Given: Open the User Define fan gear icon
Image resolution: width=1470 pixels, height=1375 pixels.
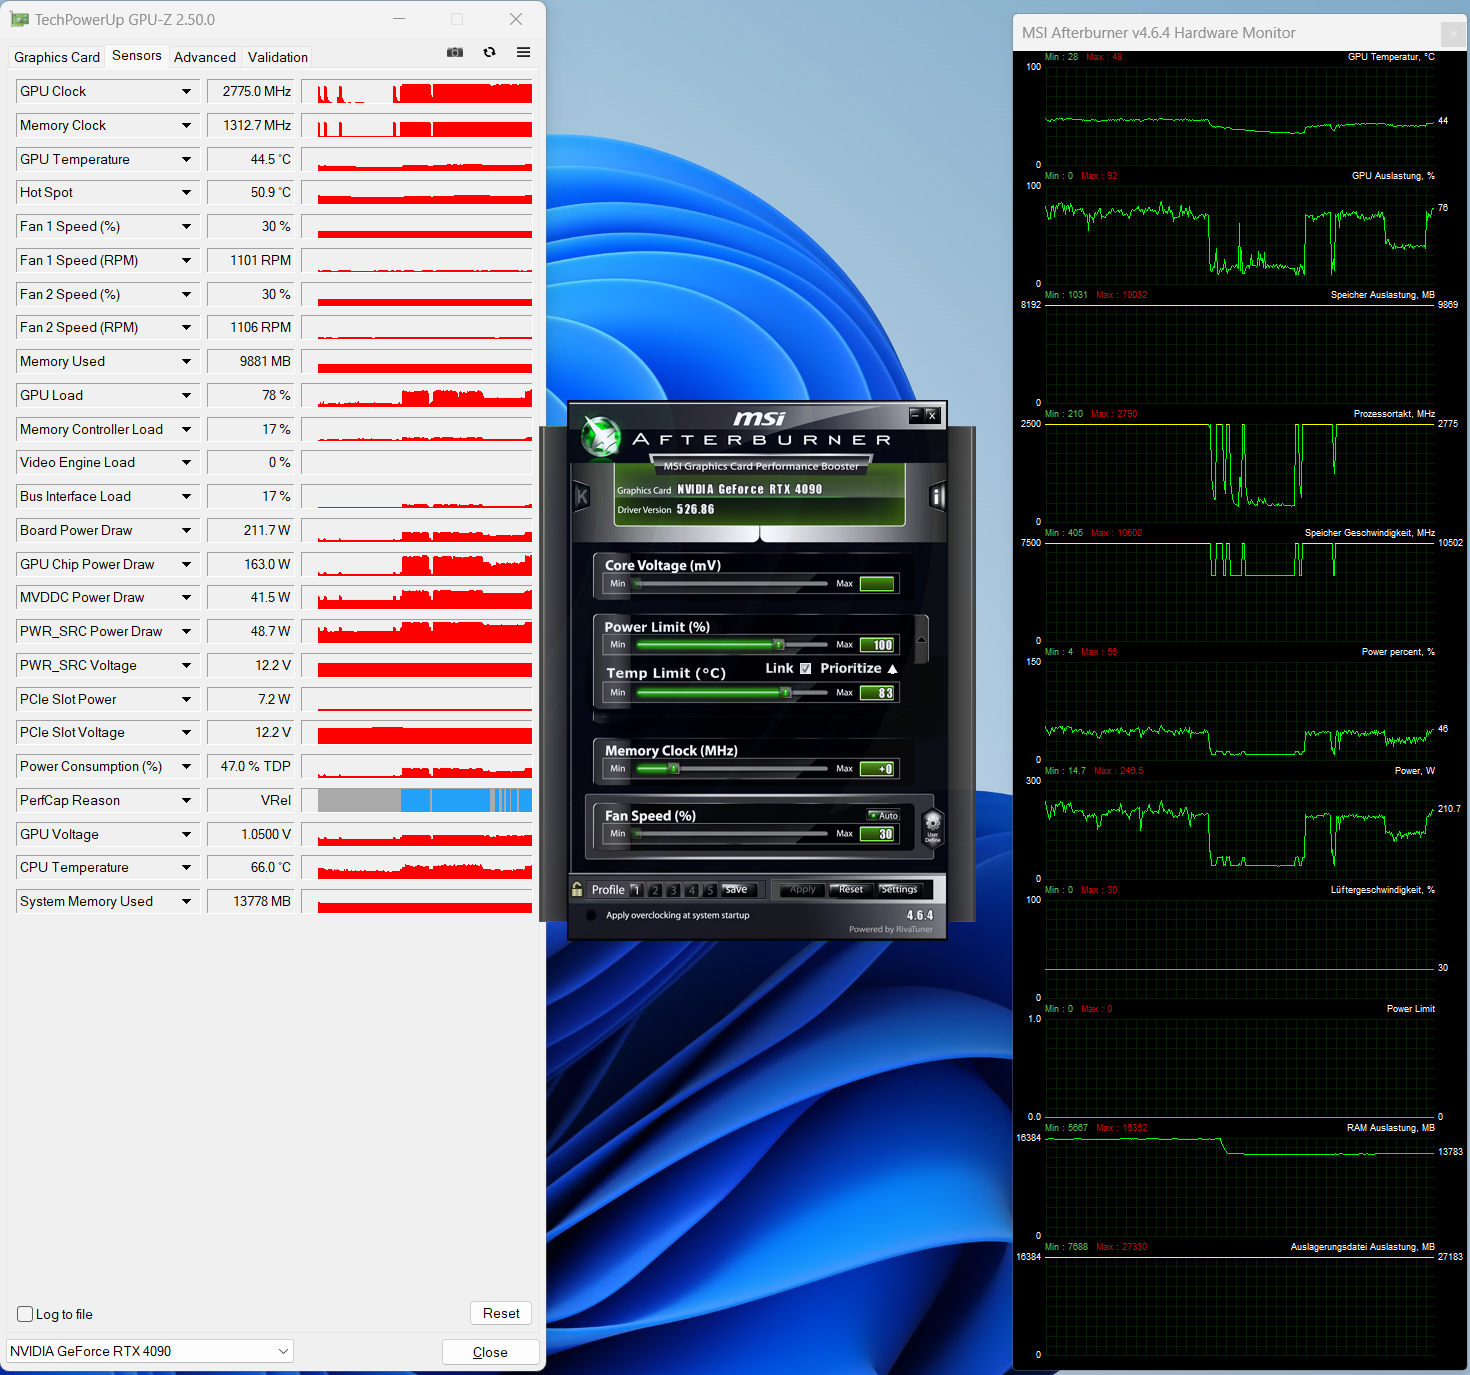Looking at the screenshot, I should point(932,827).
